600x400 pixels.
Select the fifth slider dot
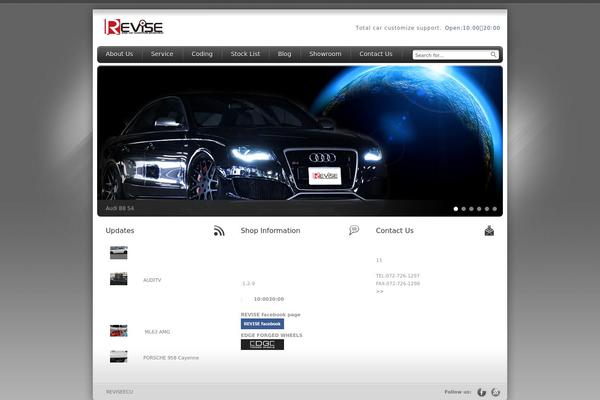[487, 209]
